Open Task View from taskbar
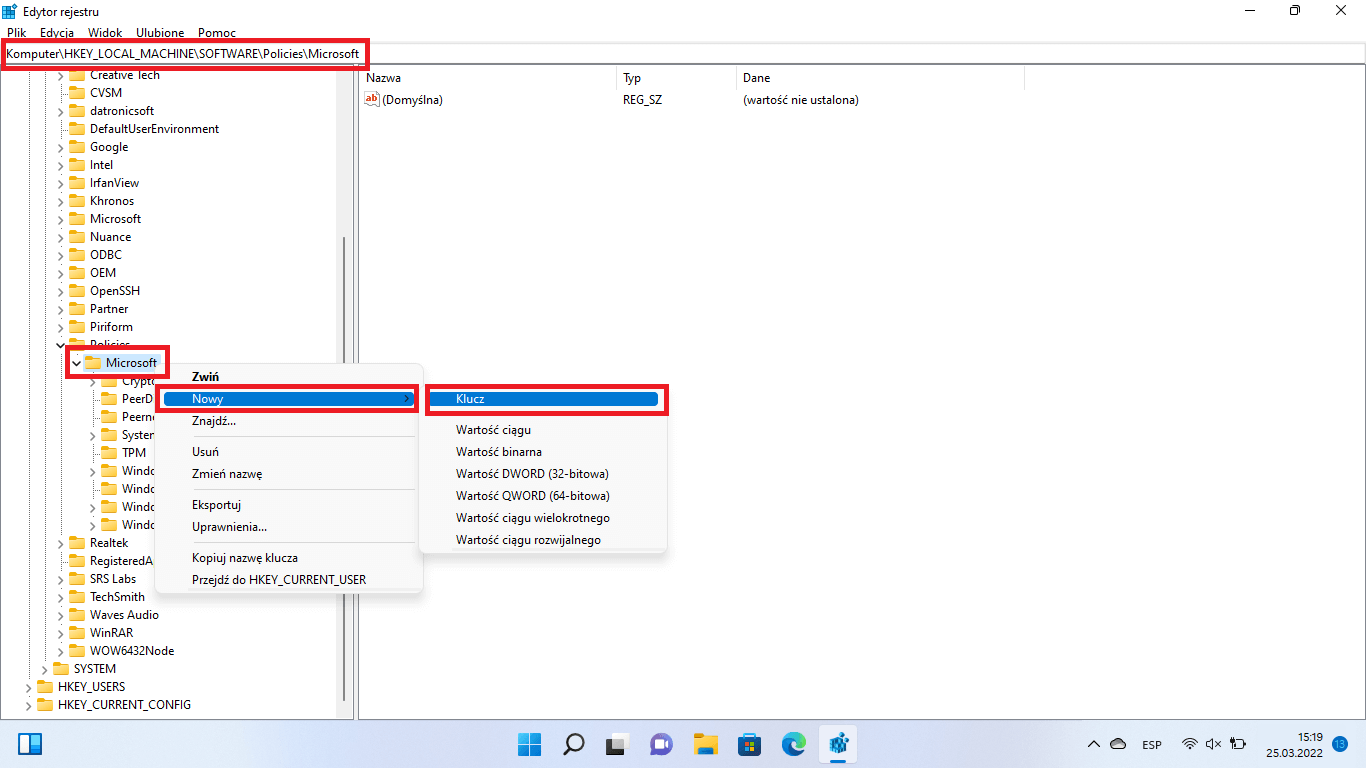Screen dimensions: 1366x768 617,744
